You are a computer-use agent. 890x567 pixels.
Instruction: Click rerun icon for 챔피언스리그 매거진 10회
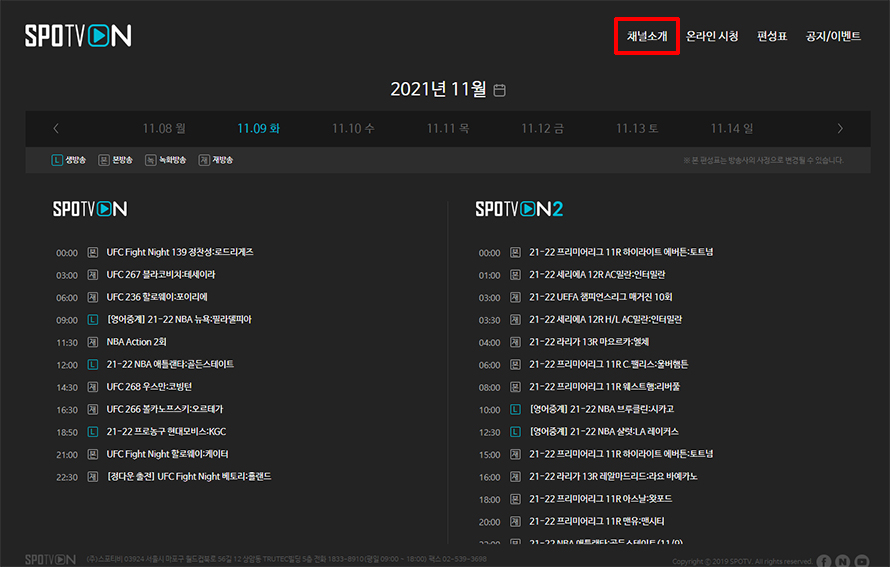[x=515, y=297]
